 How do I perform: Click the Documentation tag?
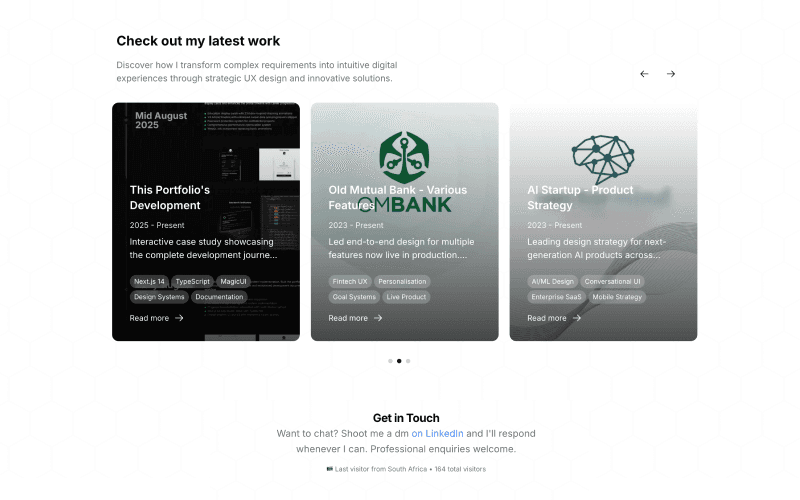click(x=219, y=297)
